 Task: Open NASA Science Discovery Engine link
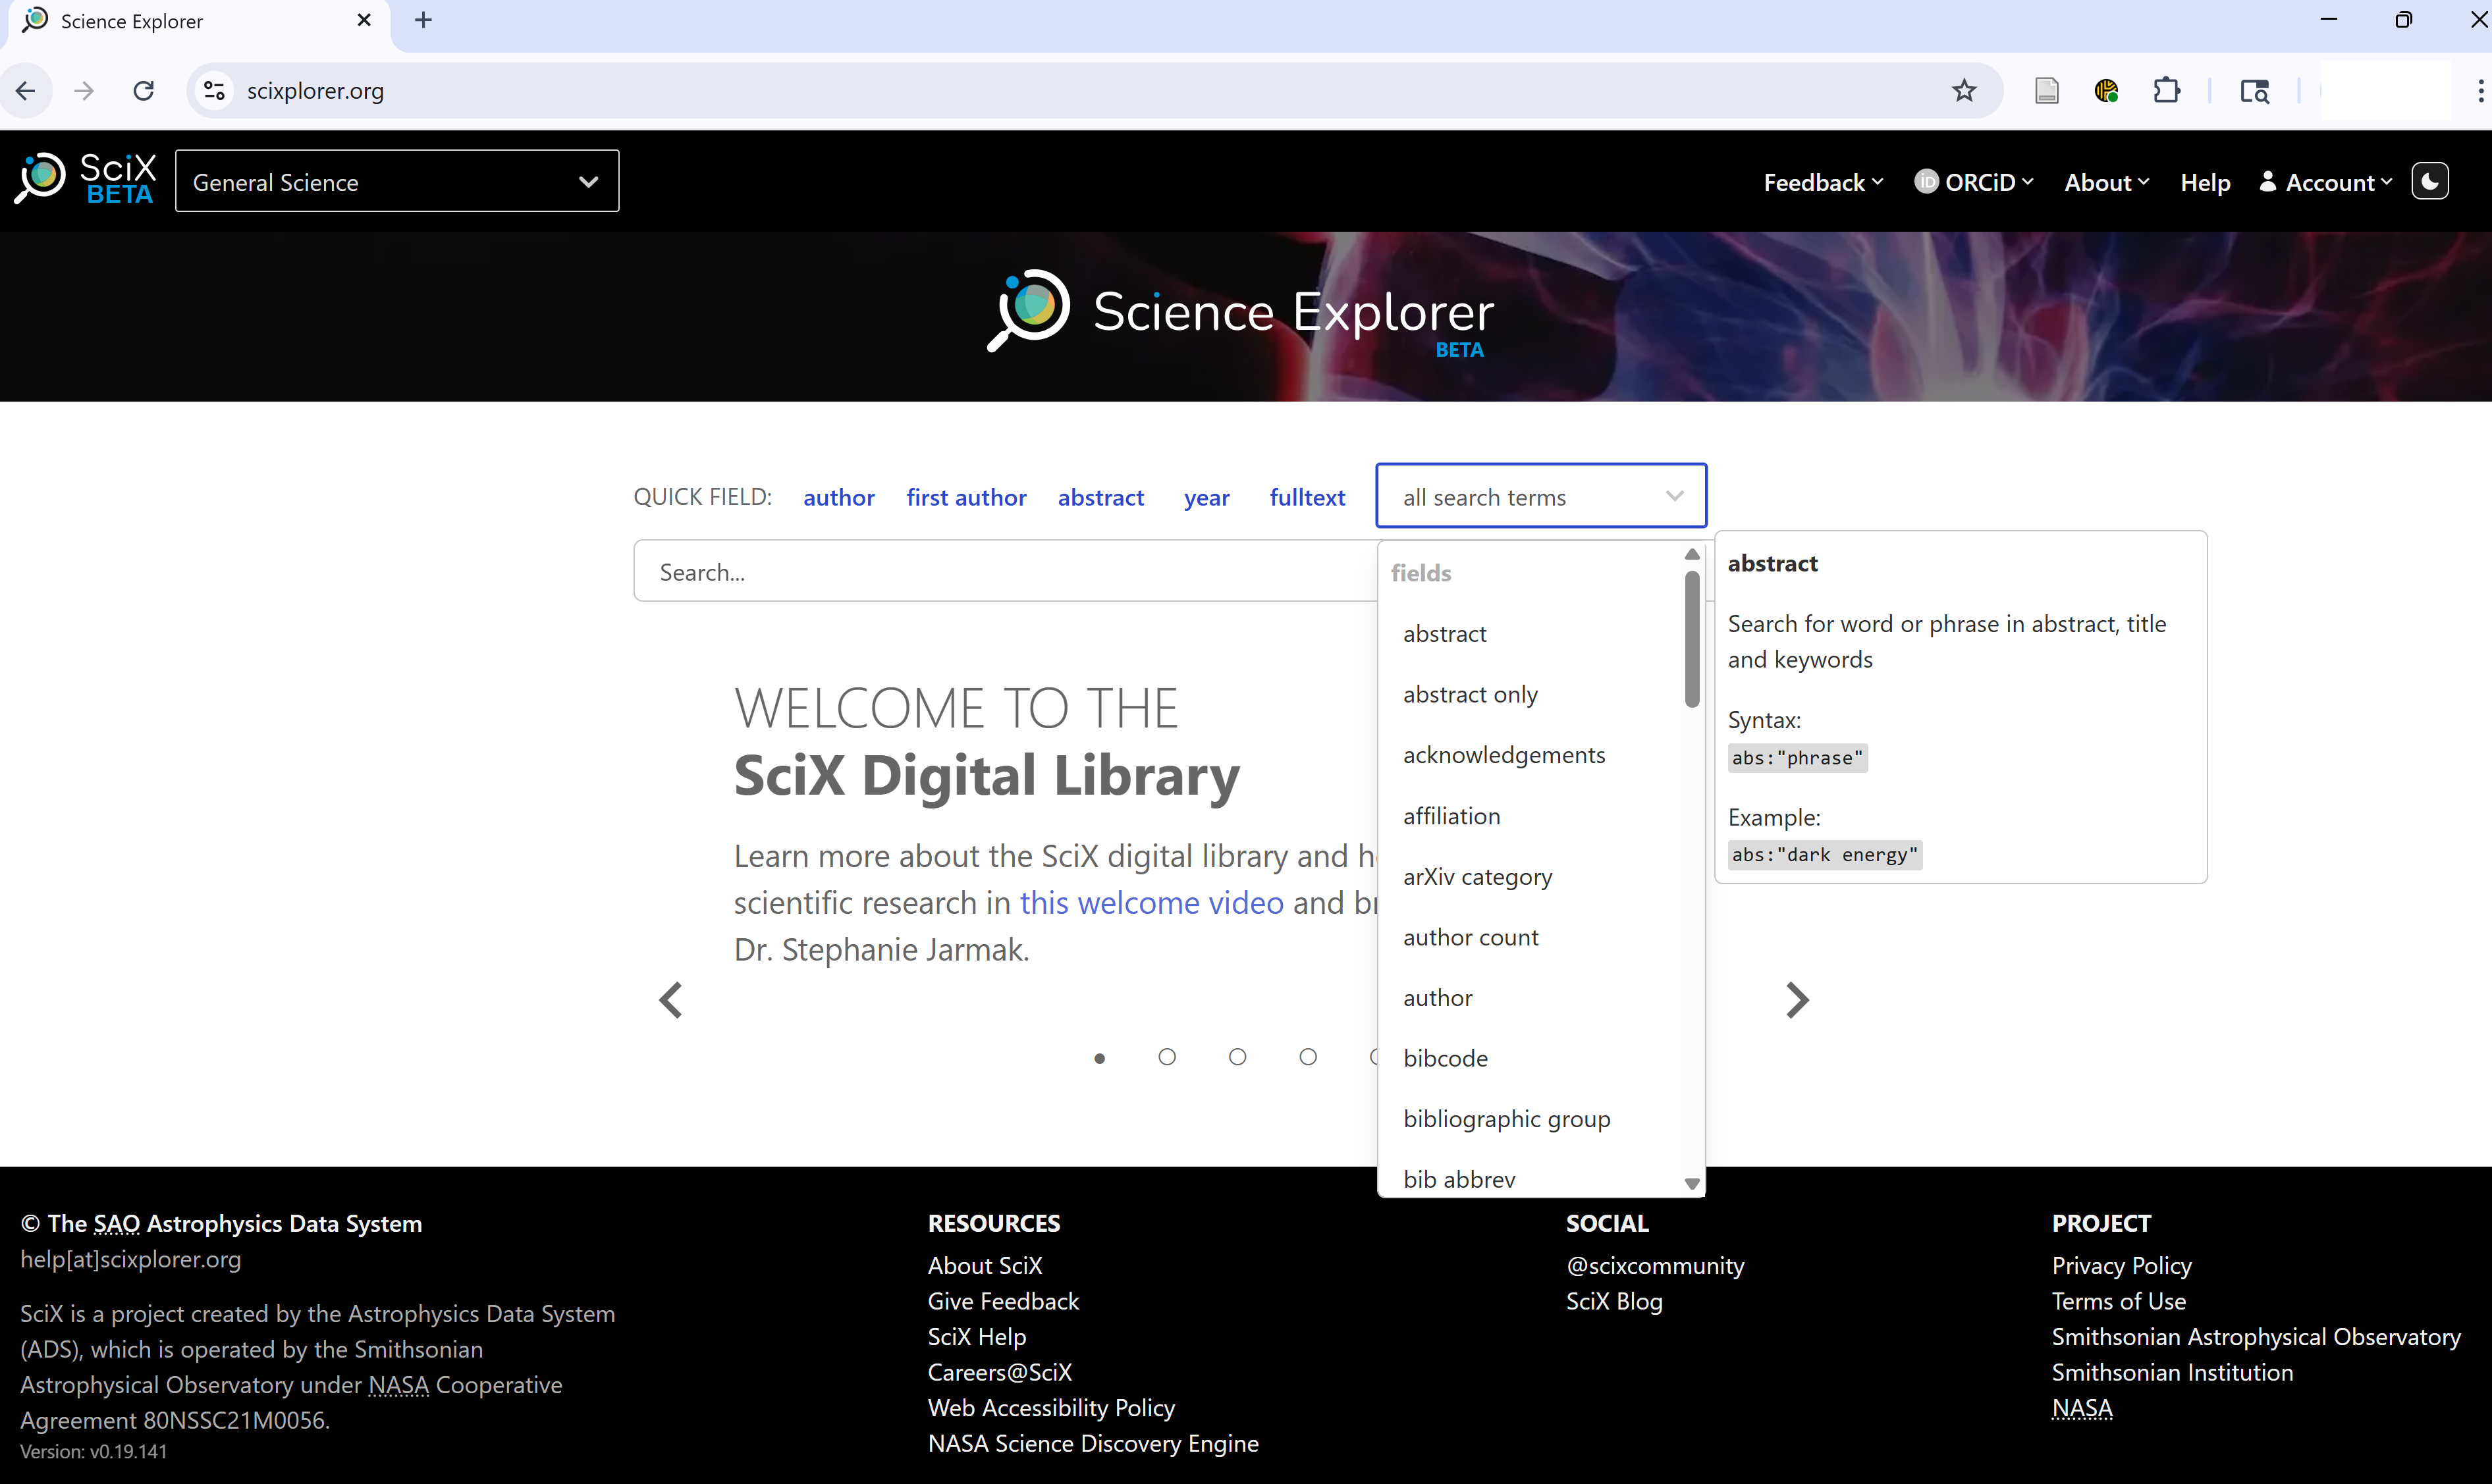tap(1093, 1443)
